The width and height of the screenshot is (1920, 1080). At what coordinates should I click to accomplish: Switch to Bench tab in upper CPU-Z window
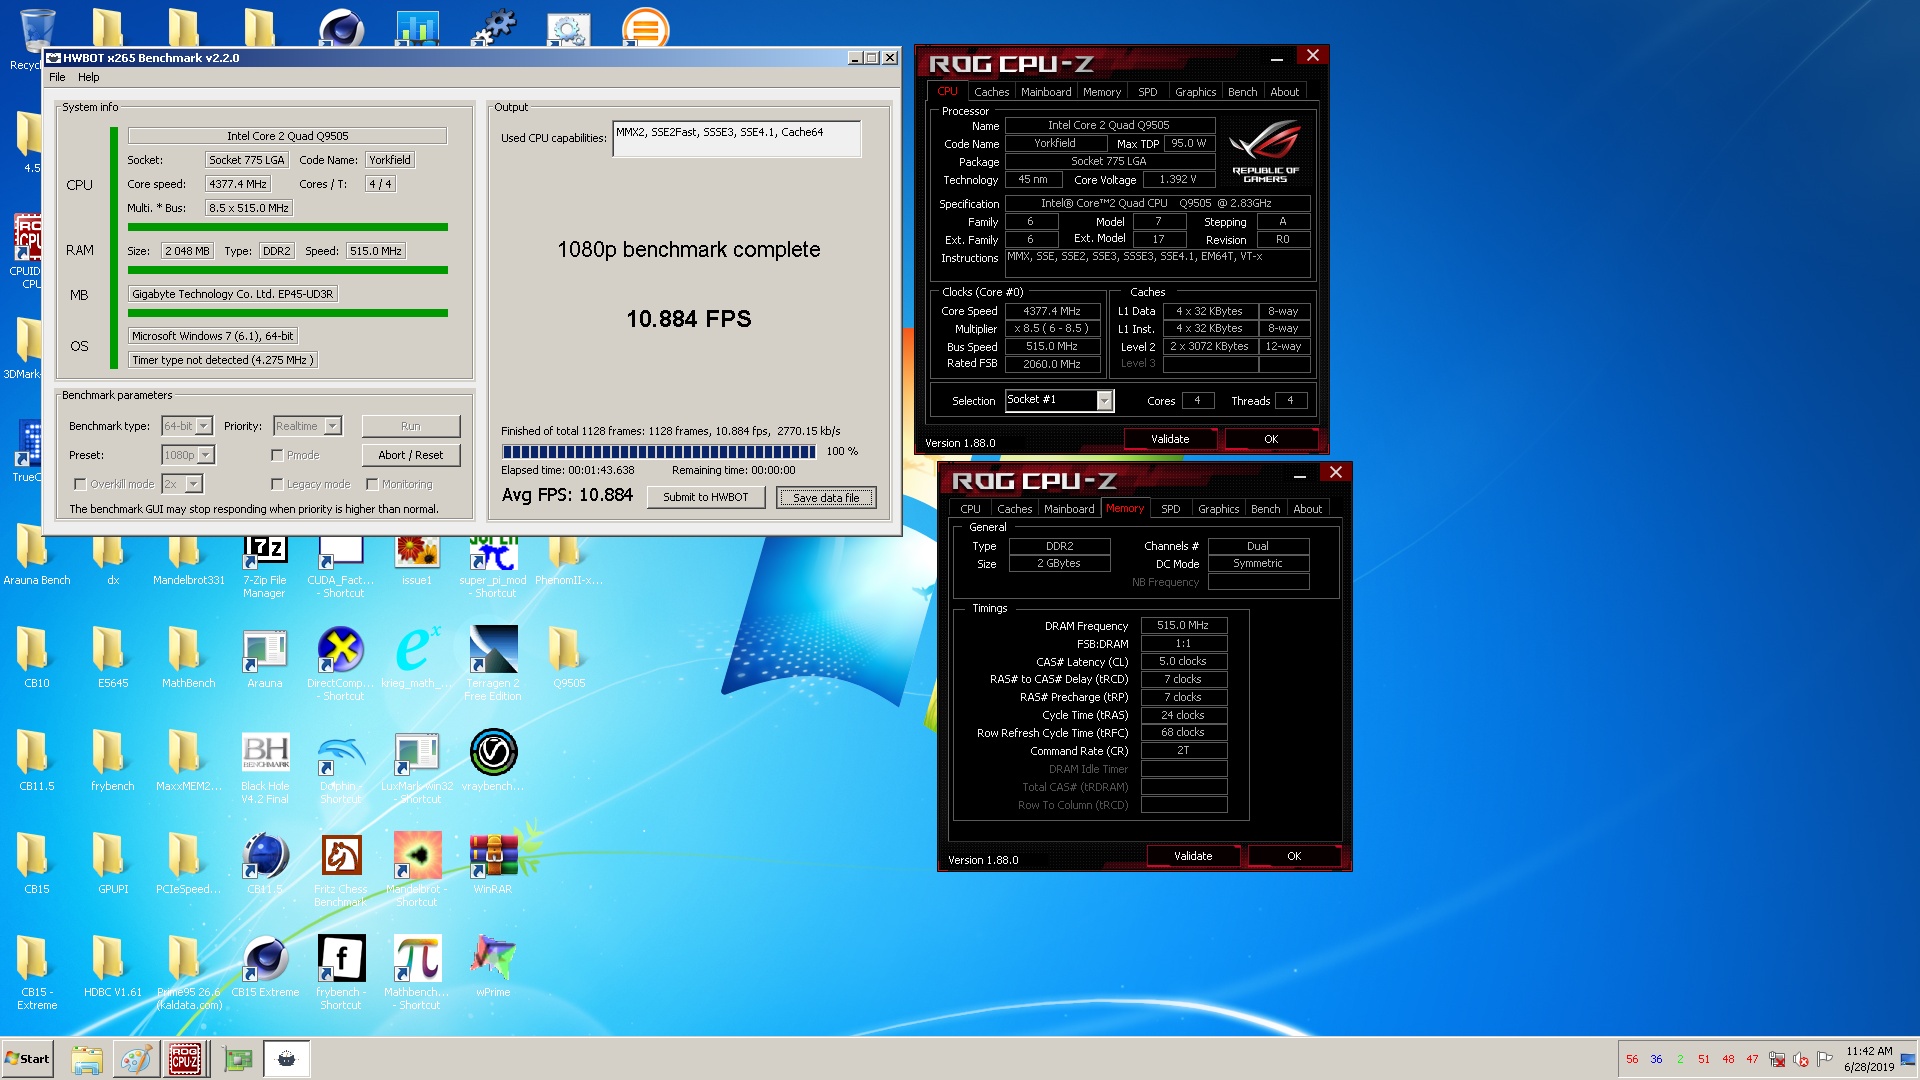(x=1242, y=92)
